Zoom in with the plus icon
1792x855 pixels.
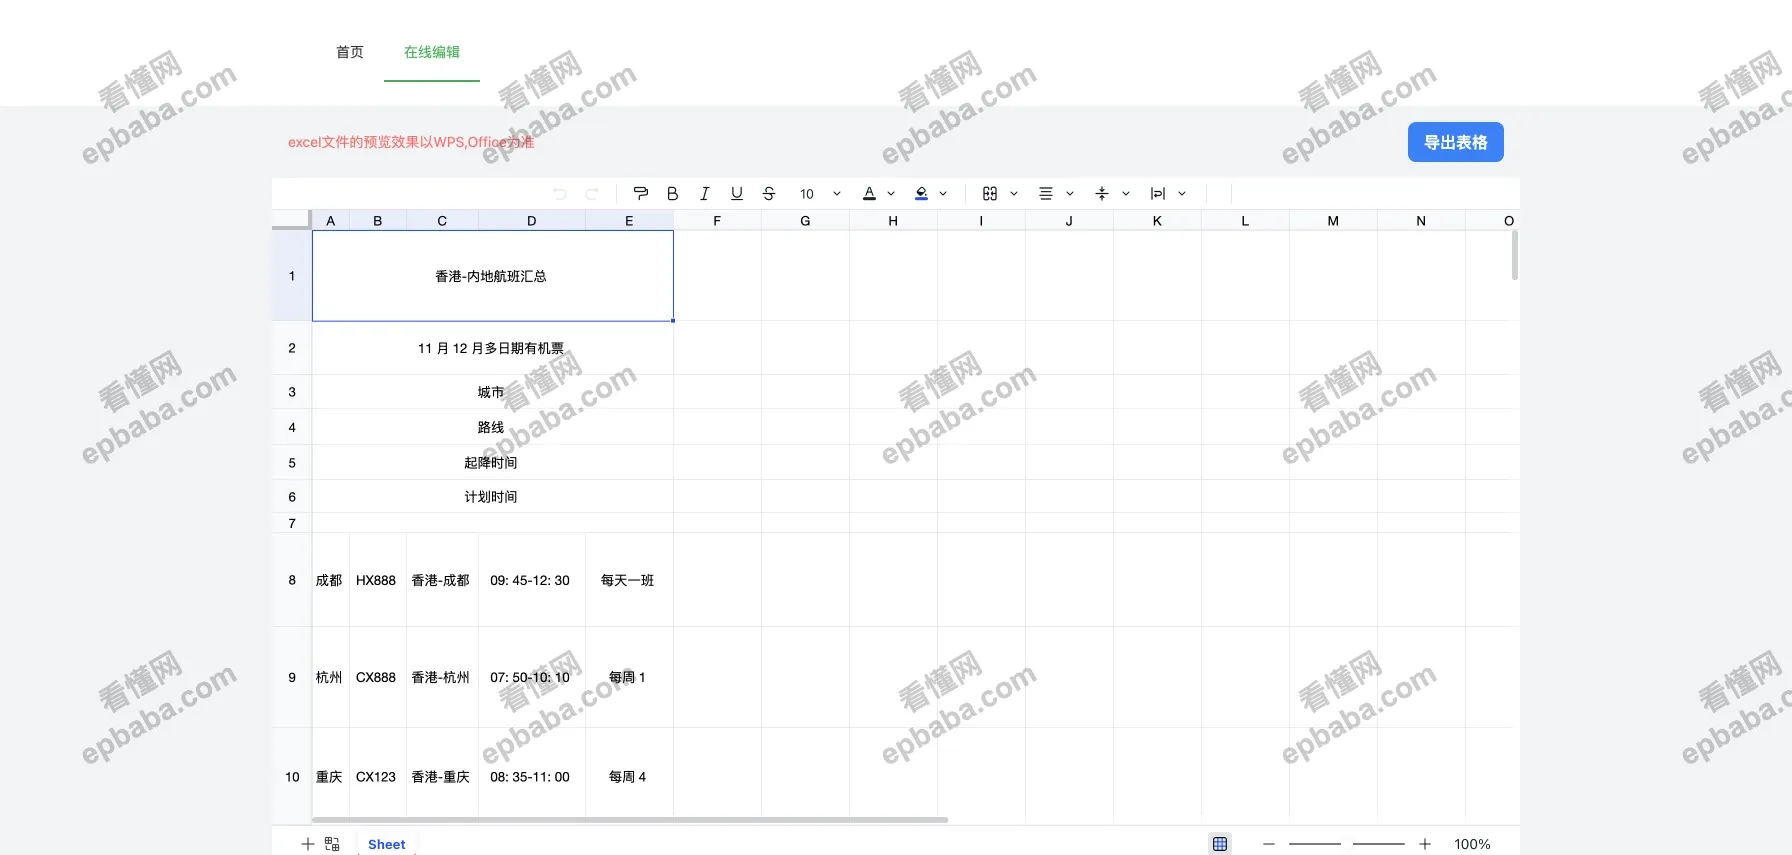(x=1425, y=844)
